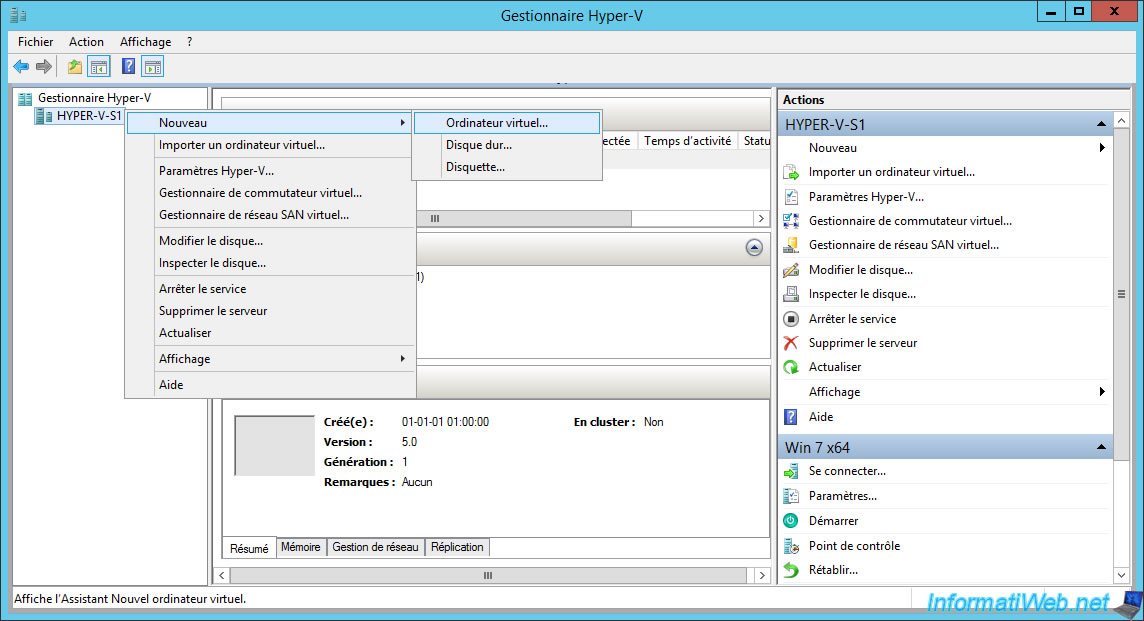Switch to the Mémoire tab
1144x621 pixels.
[301, 547]
